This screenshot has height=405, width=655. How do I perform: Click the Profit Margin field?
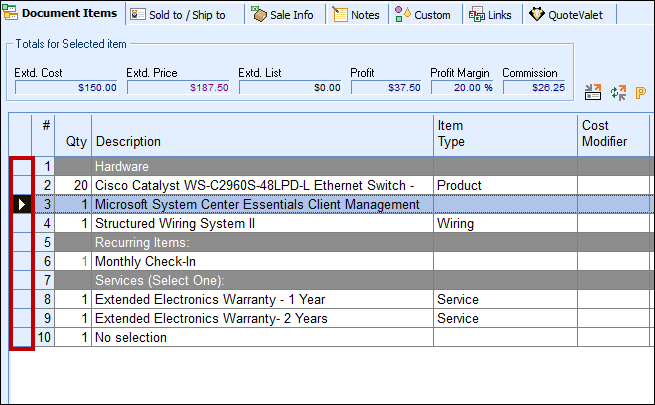coord(462,88)
